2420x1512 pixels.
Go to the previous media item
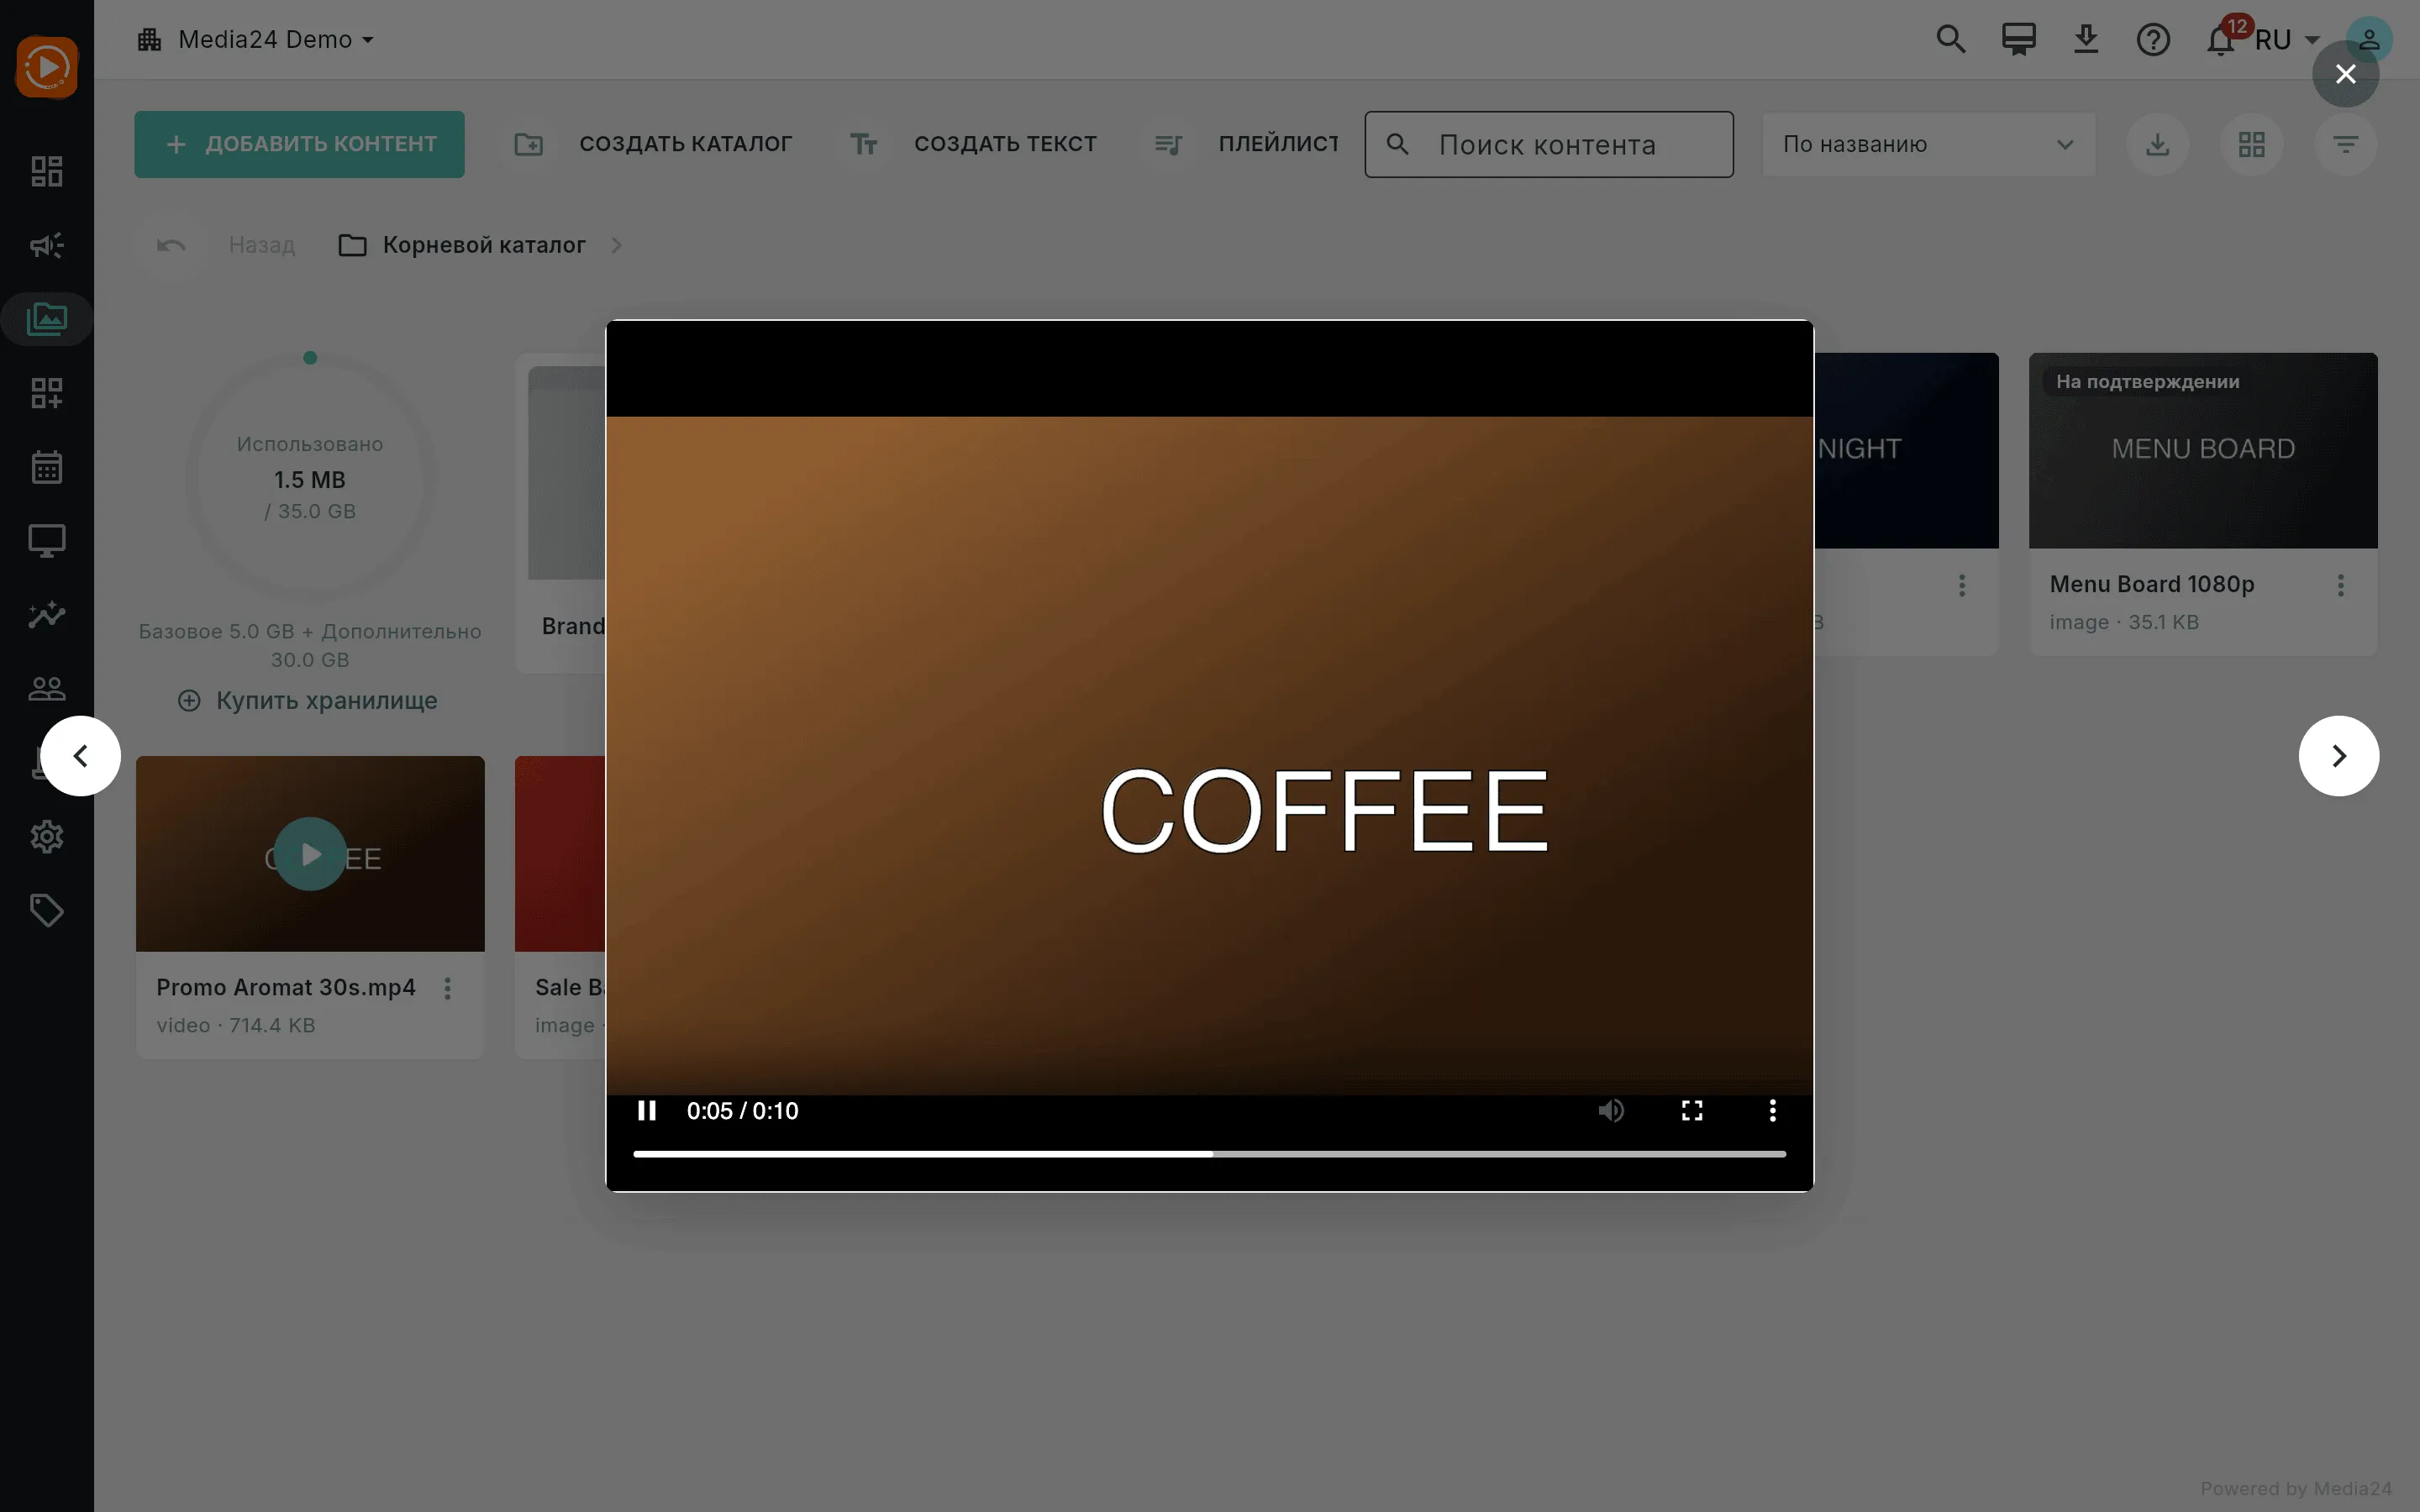(81, 756)
